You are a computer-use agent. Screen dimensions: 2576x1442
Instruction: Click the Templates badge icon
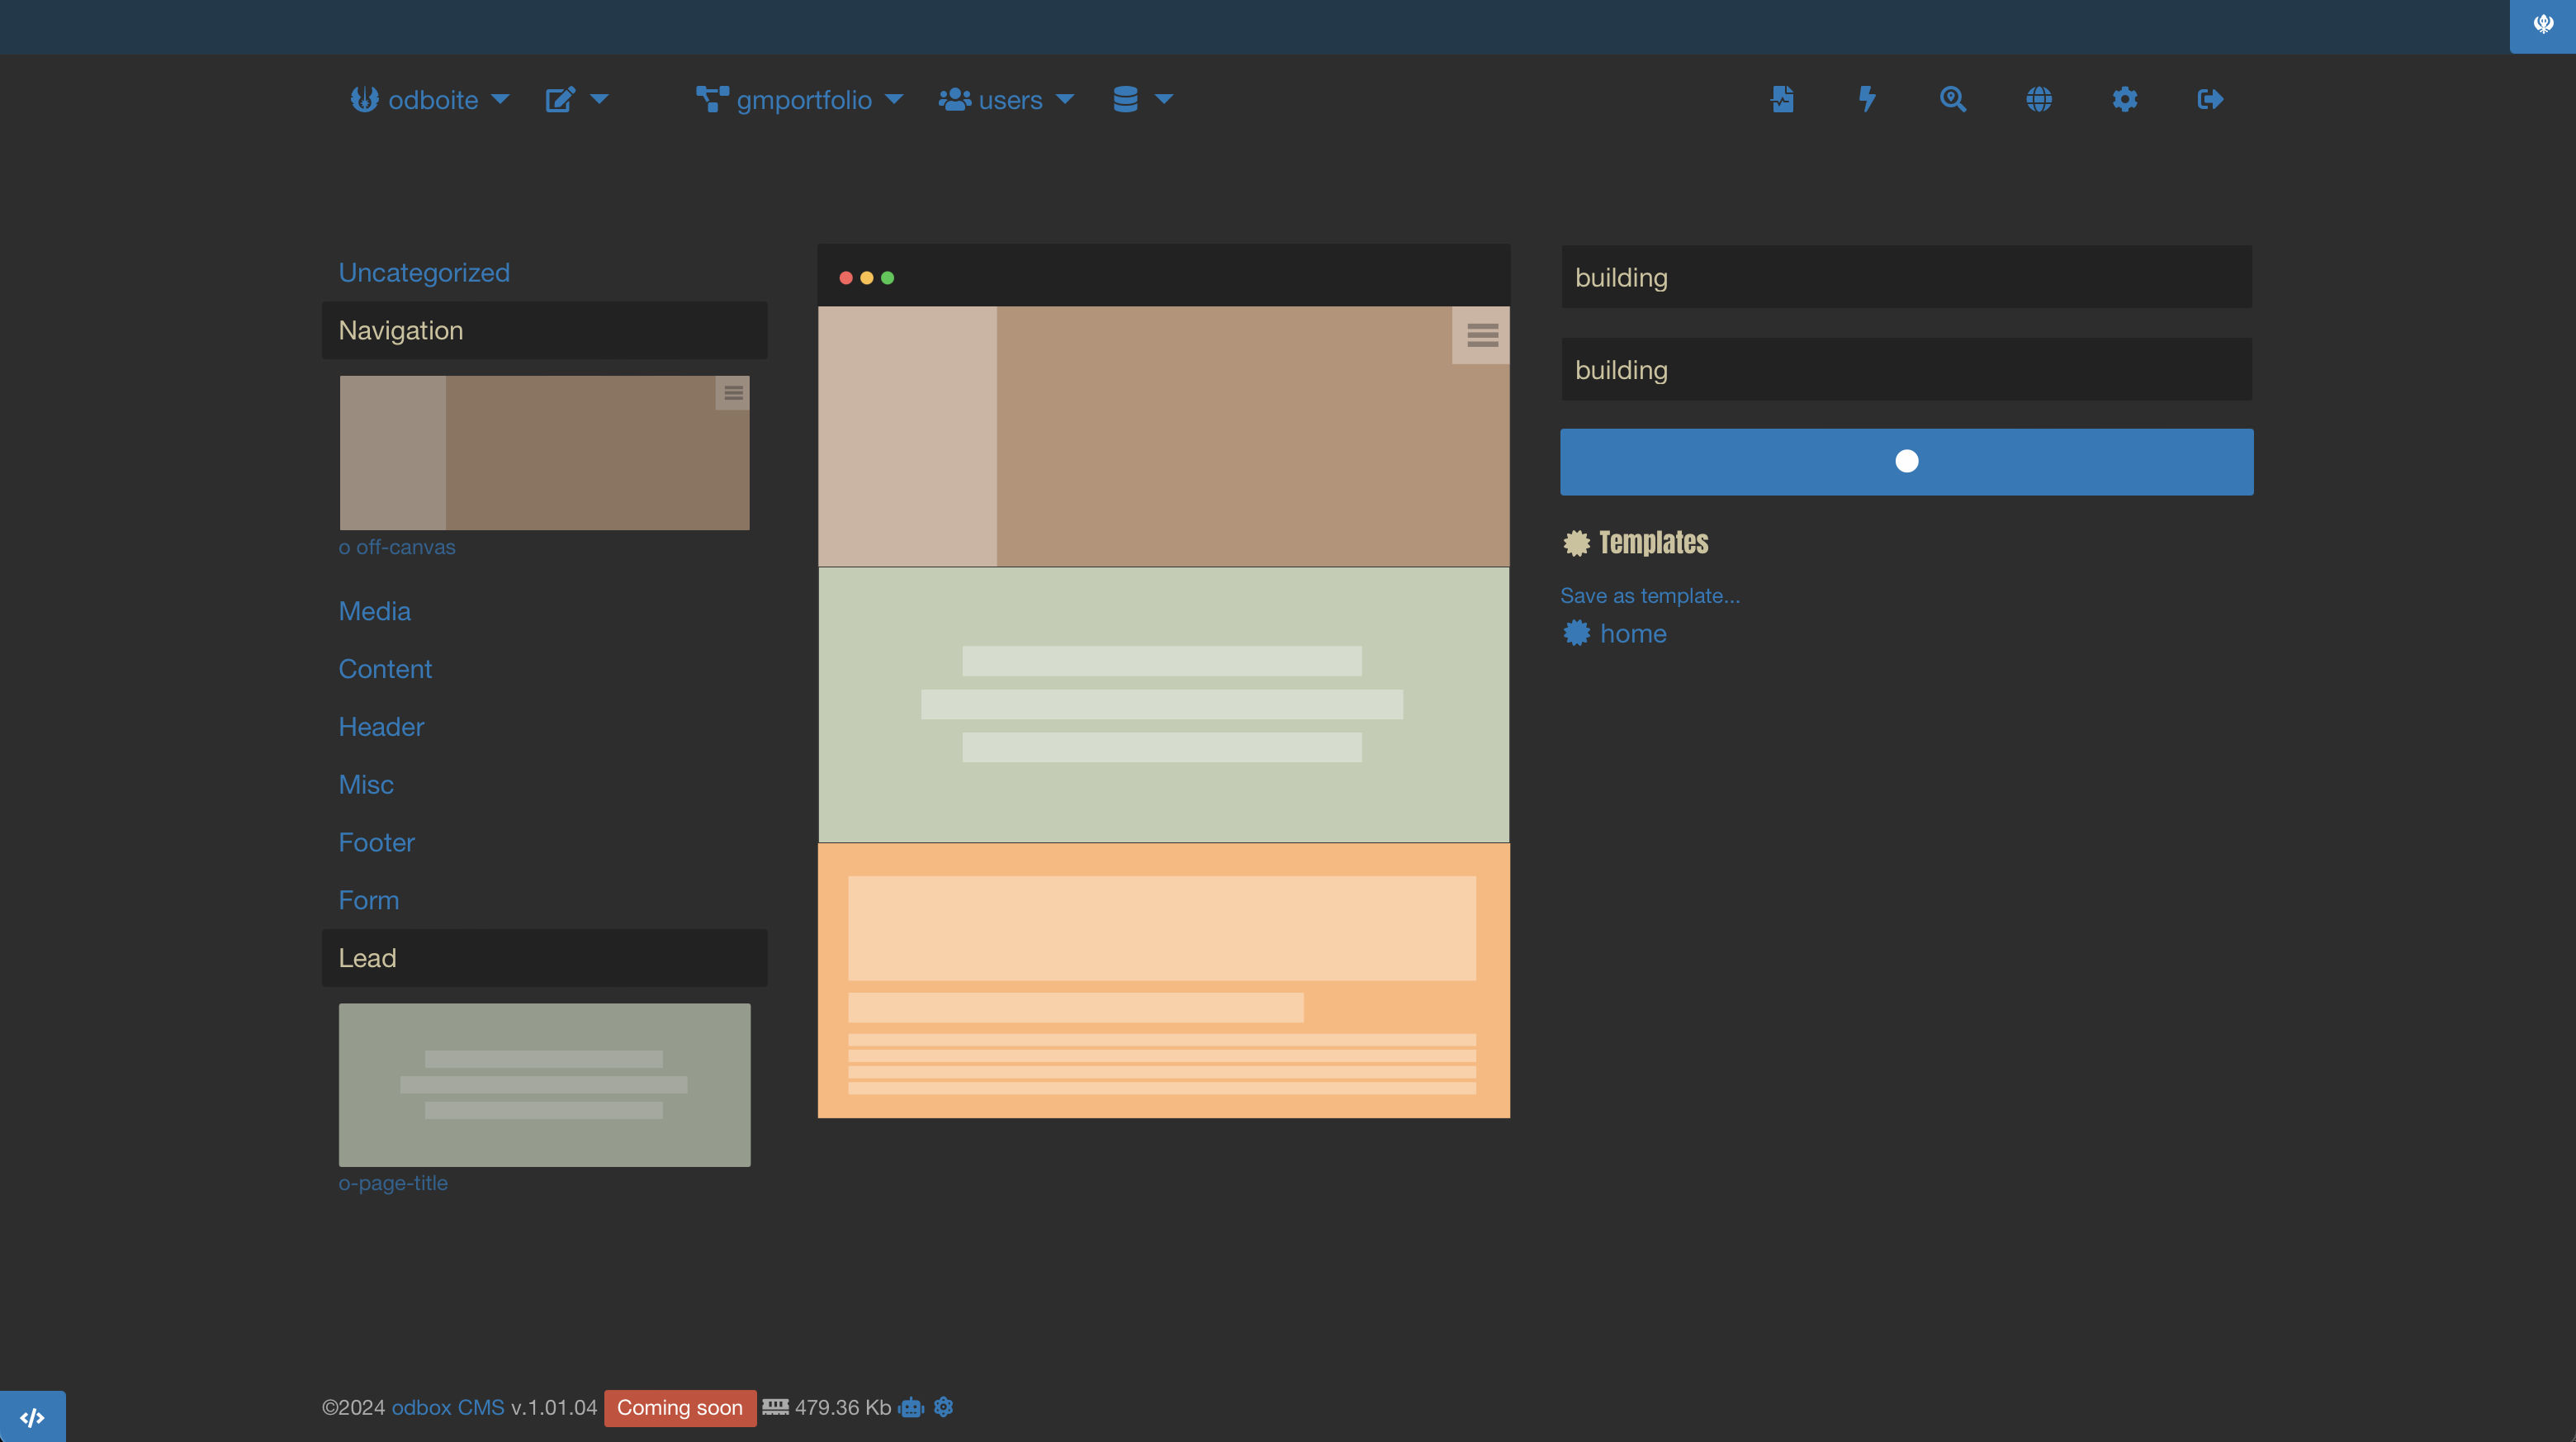1576,543
